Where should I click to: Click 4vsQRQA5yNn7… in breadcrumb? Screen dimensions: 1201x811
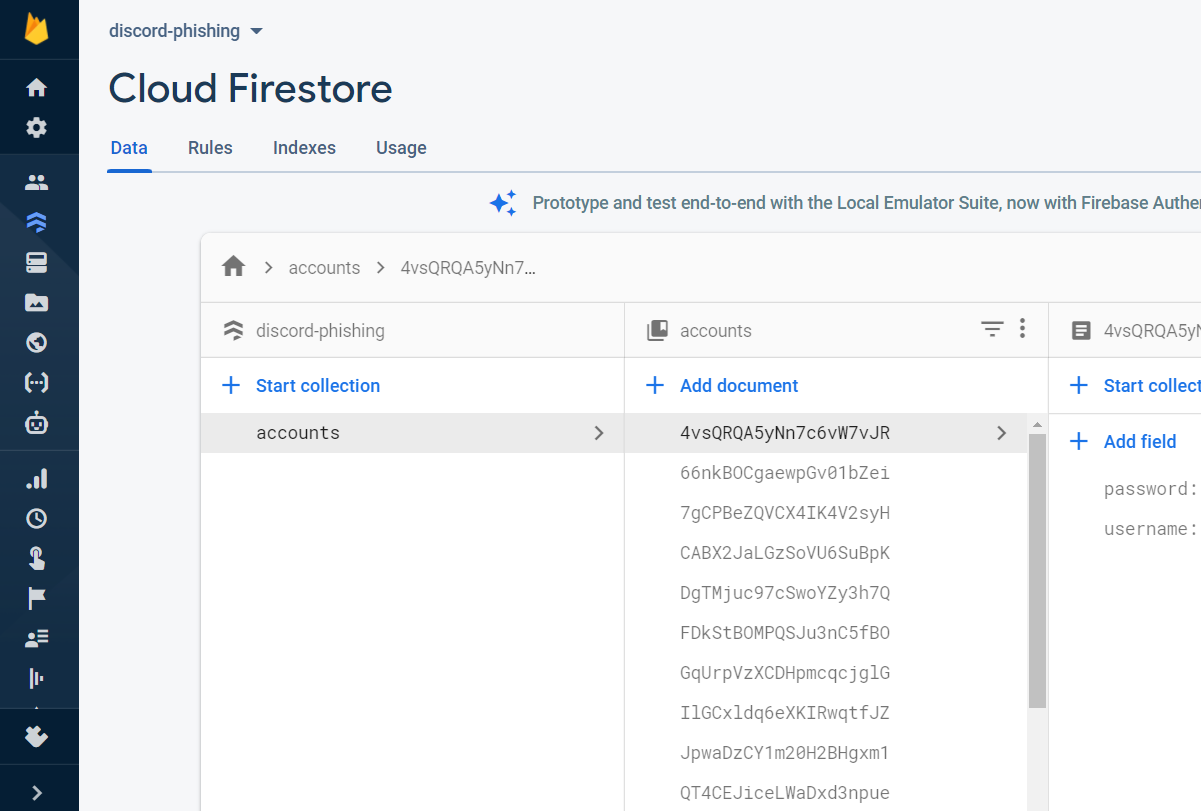(468, 268)
